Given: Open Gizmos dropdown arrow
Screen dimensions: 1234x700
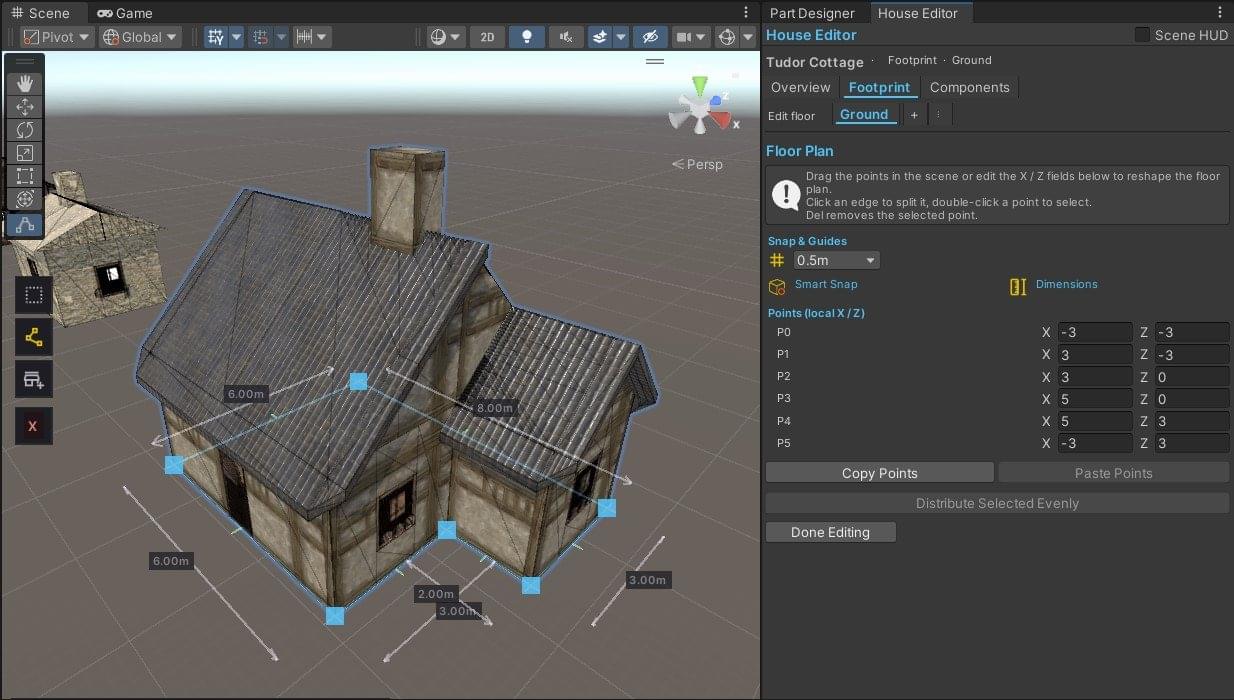Looking at the screenshot, I should (x=749, y=37).
